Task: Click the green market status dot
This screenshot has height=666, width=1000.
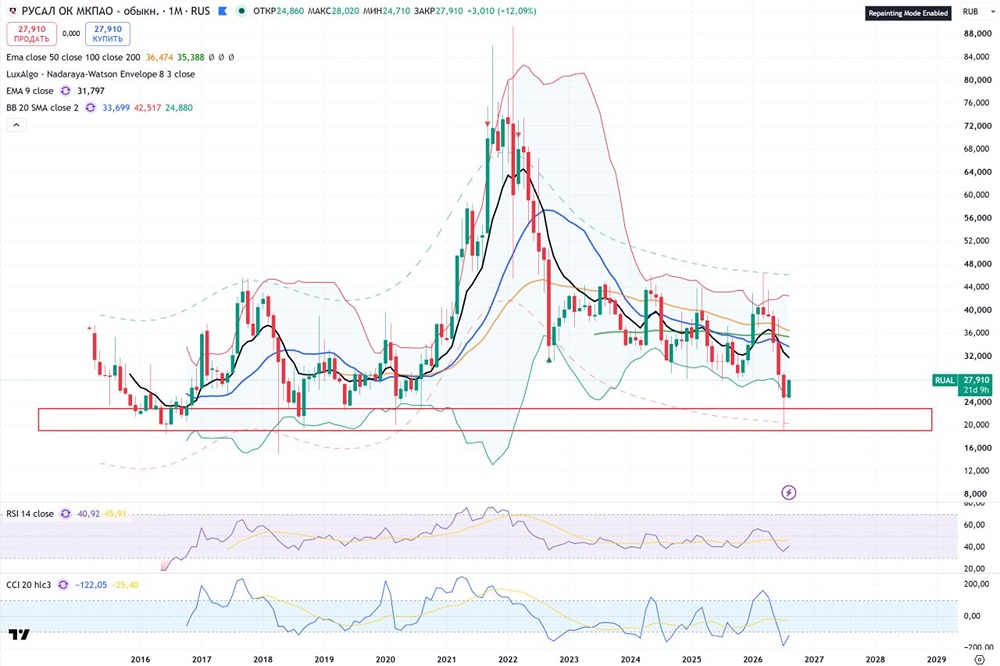Action: point(241,11)
